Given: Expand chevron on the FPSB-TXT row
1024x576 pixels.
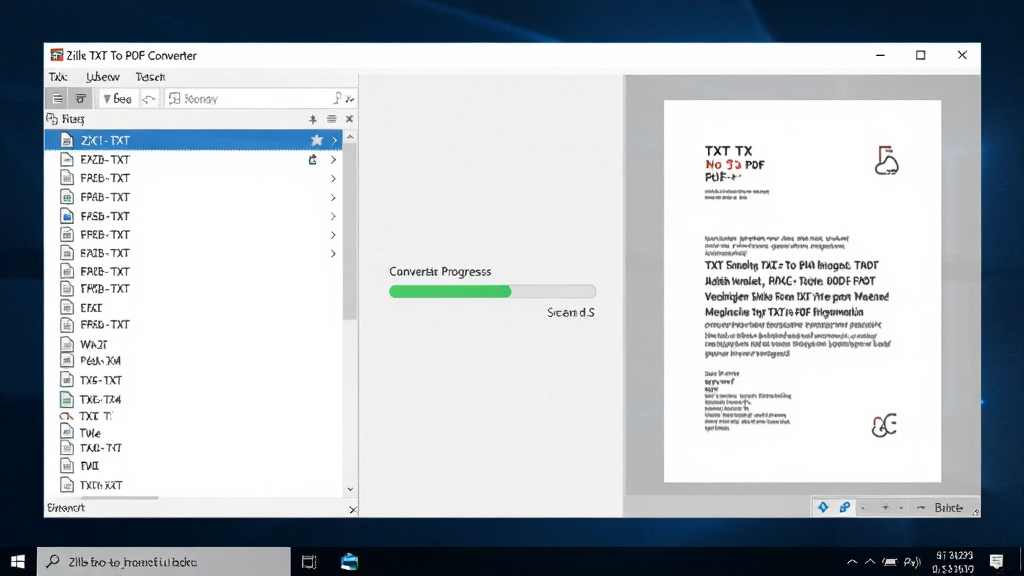Looking at the screenshot, I should (x=333, y=216).
